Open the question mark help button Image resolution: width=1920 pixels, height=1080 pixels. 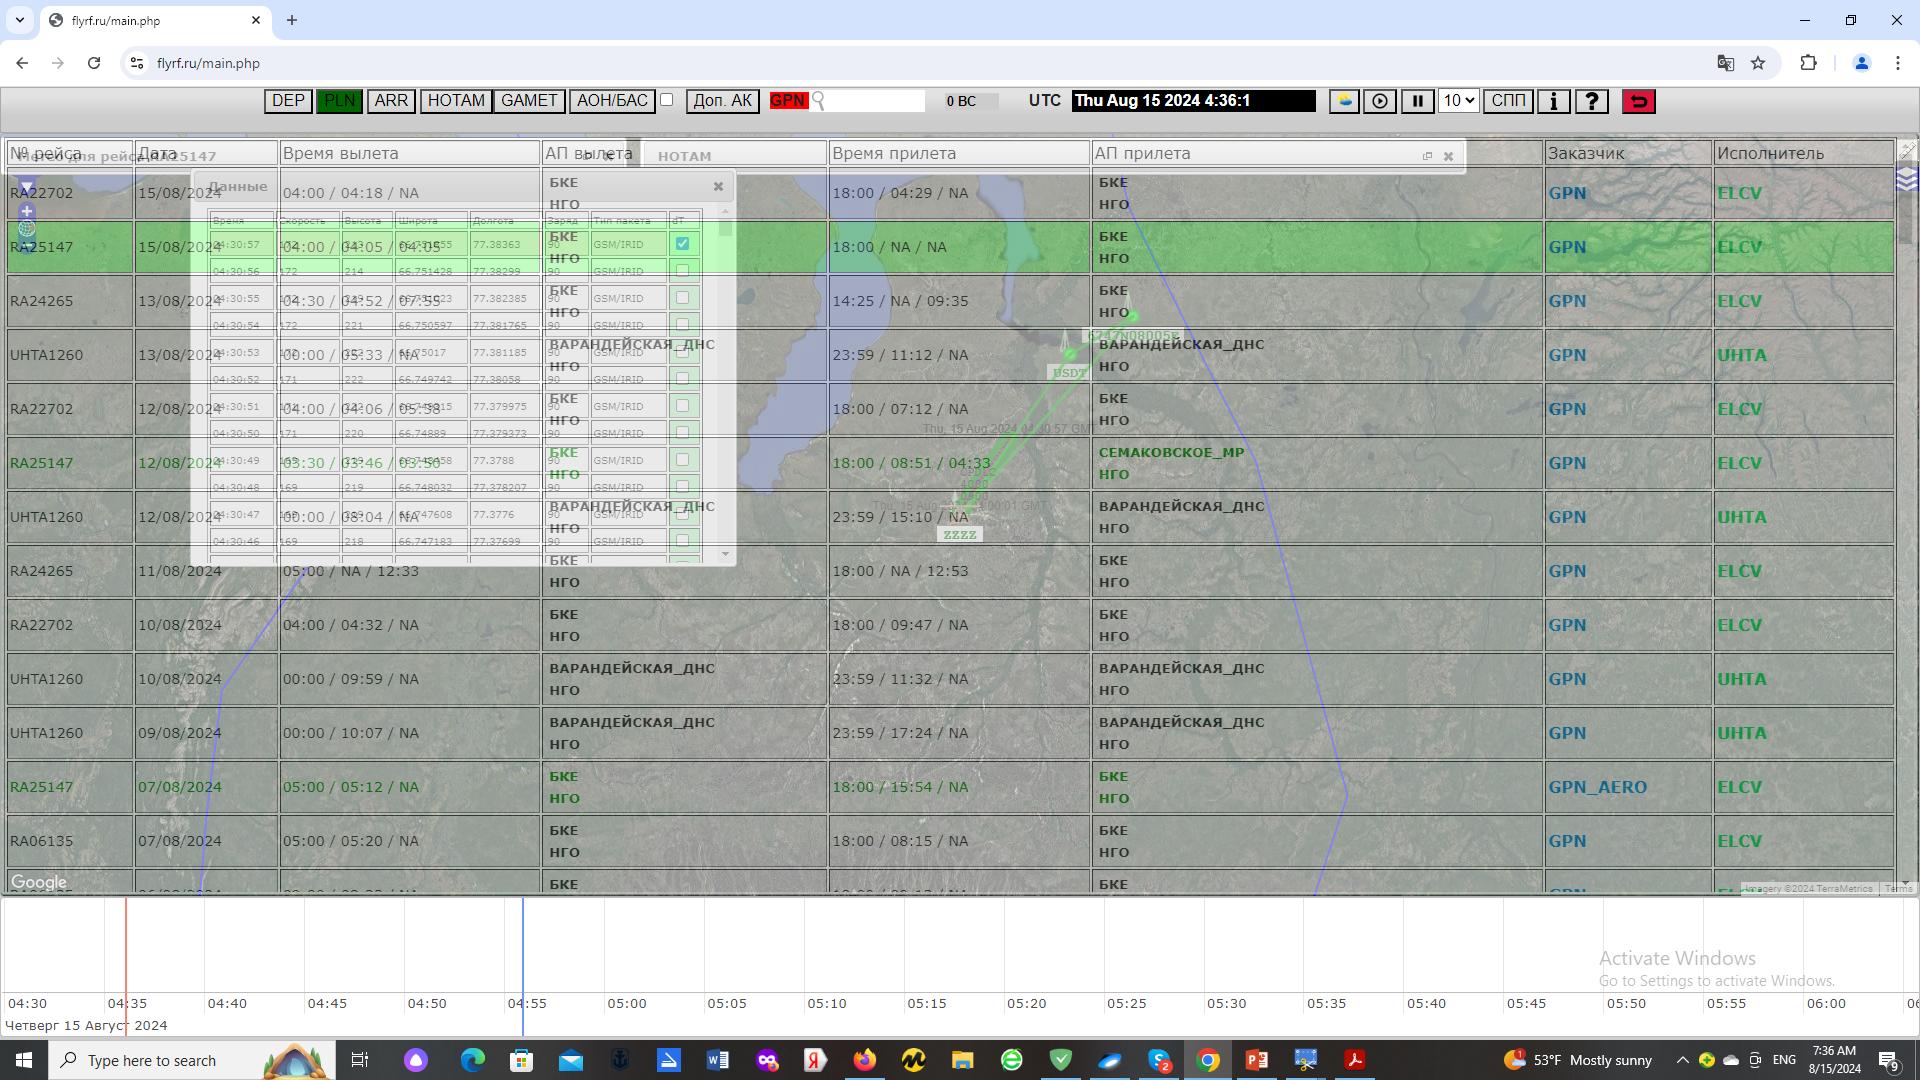(1591, 101)
